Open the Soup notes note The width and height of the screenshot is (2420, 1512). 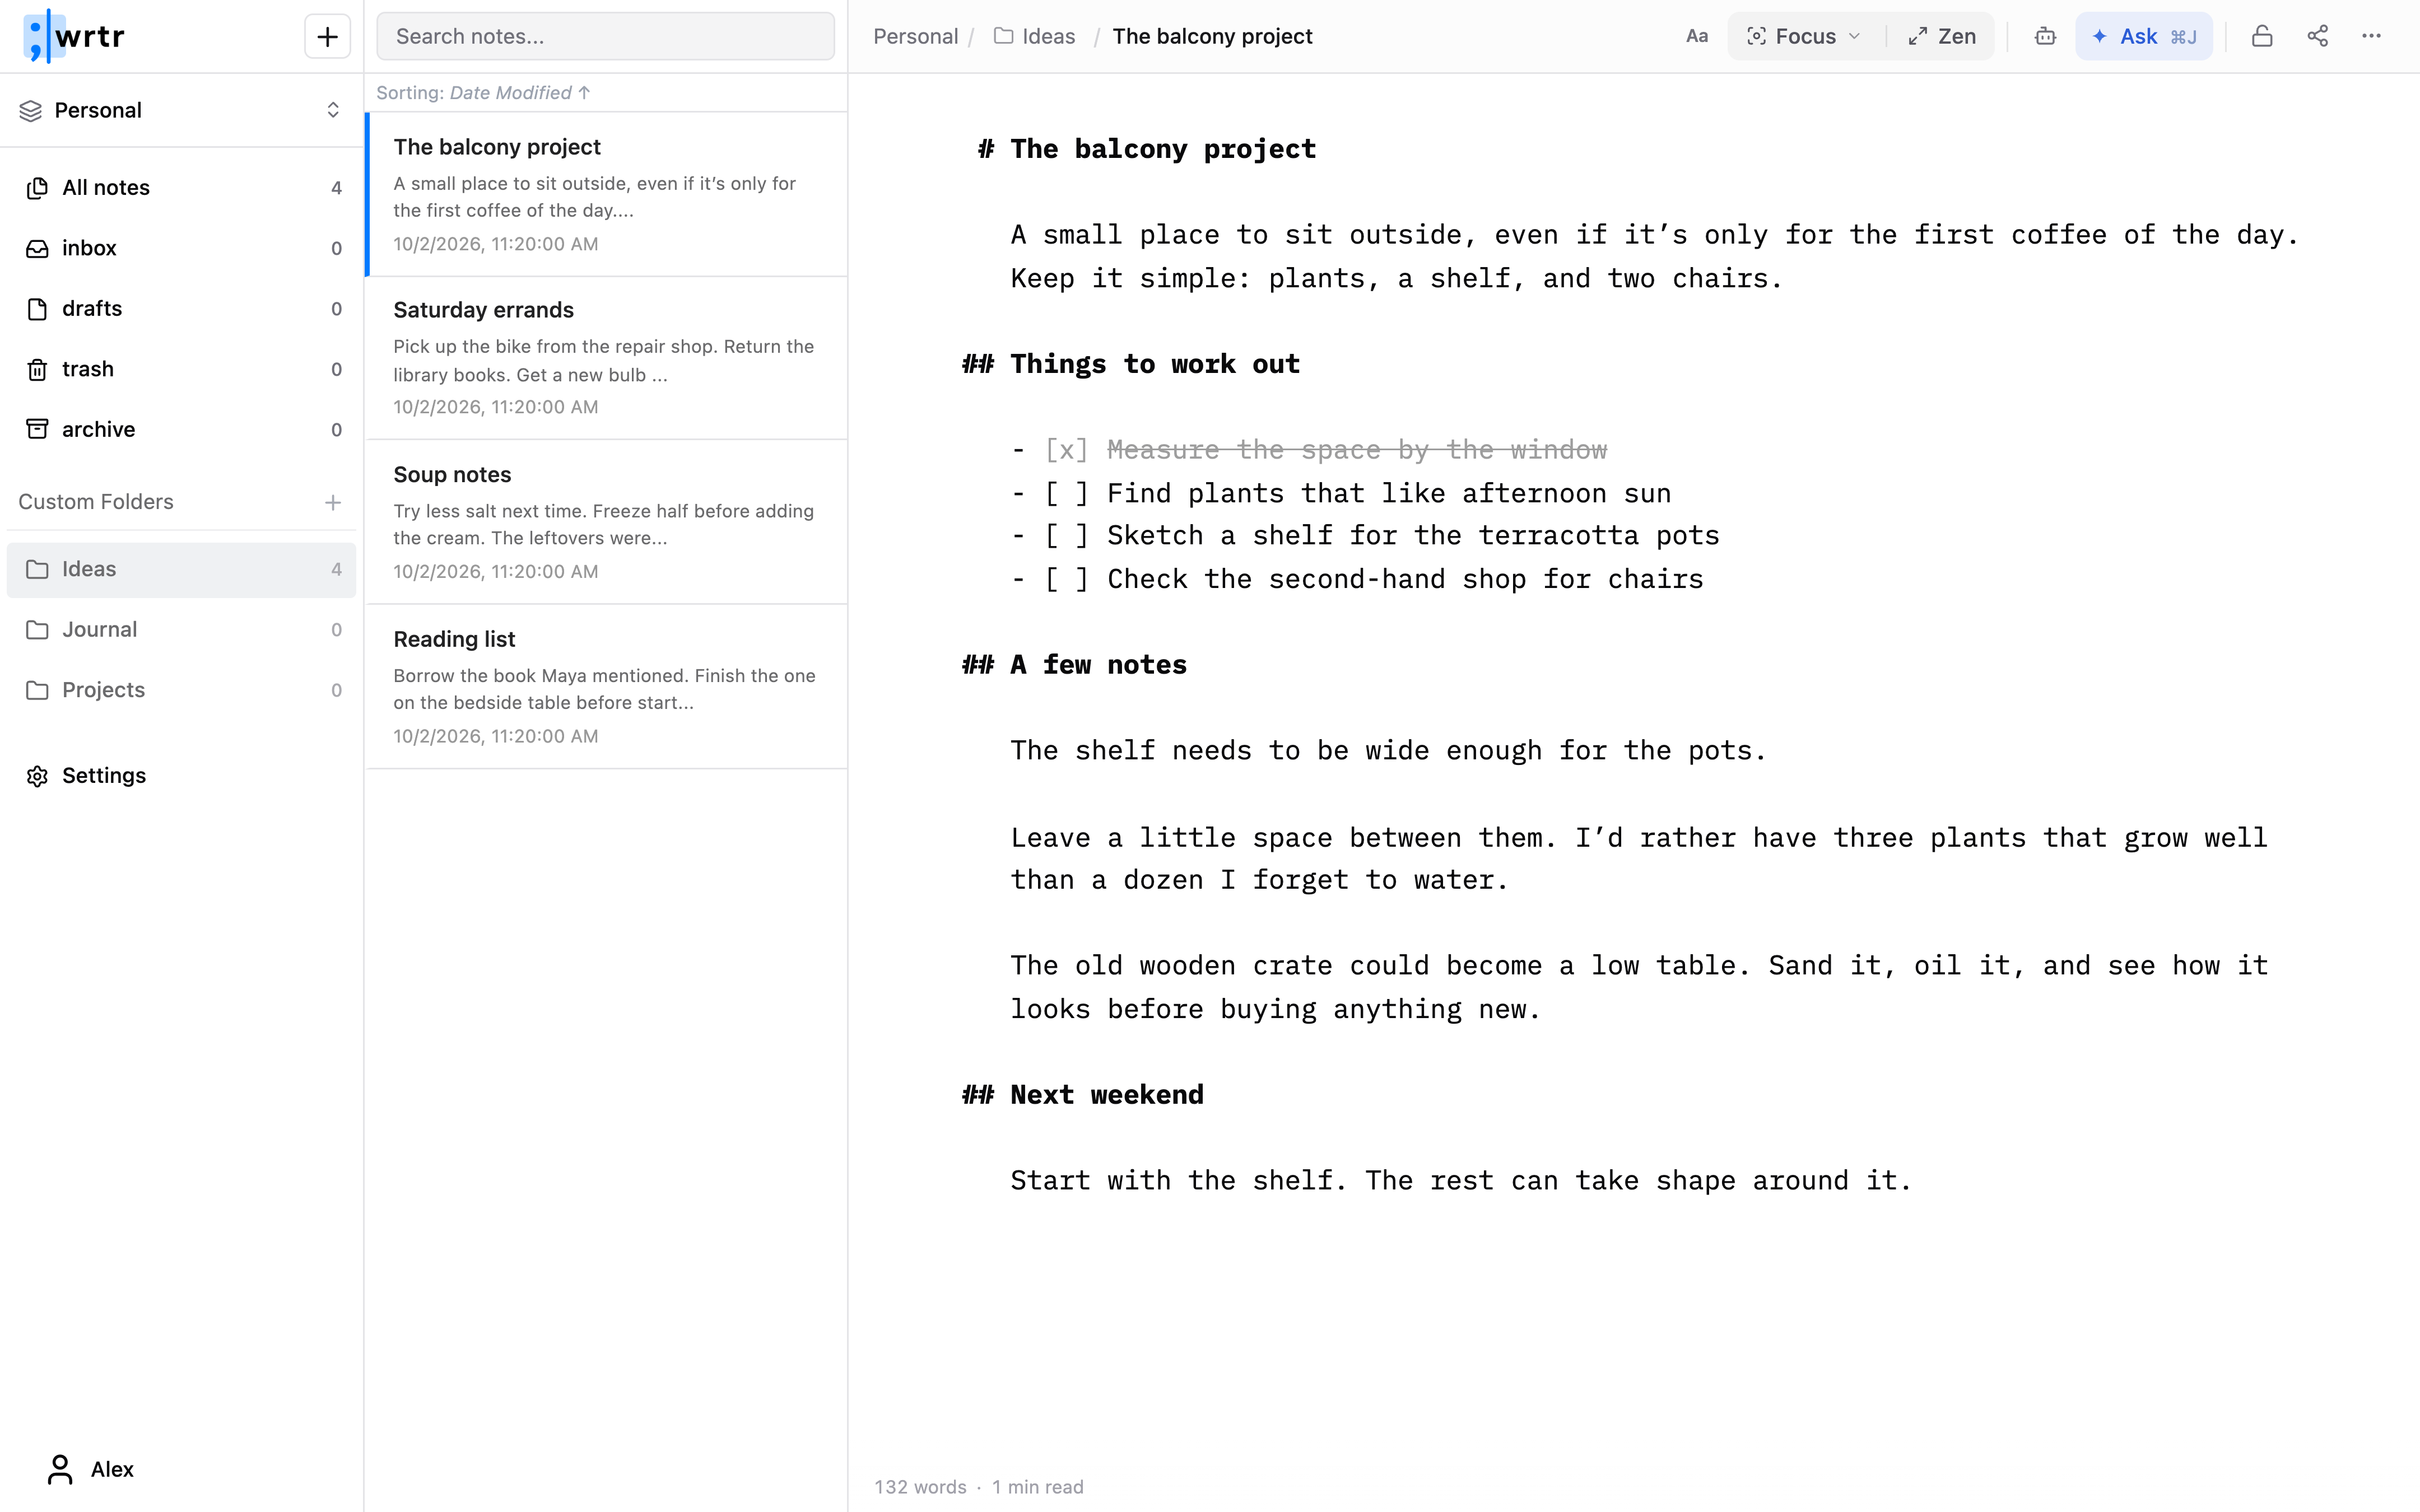click(x=607, y=522)
